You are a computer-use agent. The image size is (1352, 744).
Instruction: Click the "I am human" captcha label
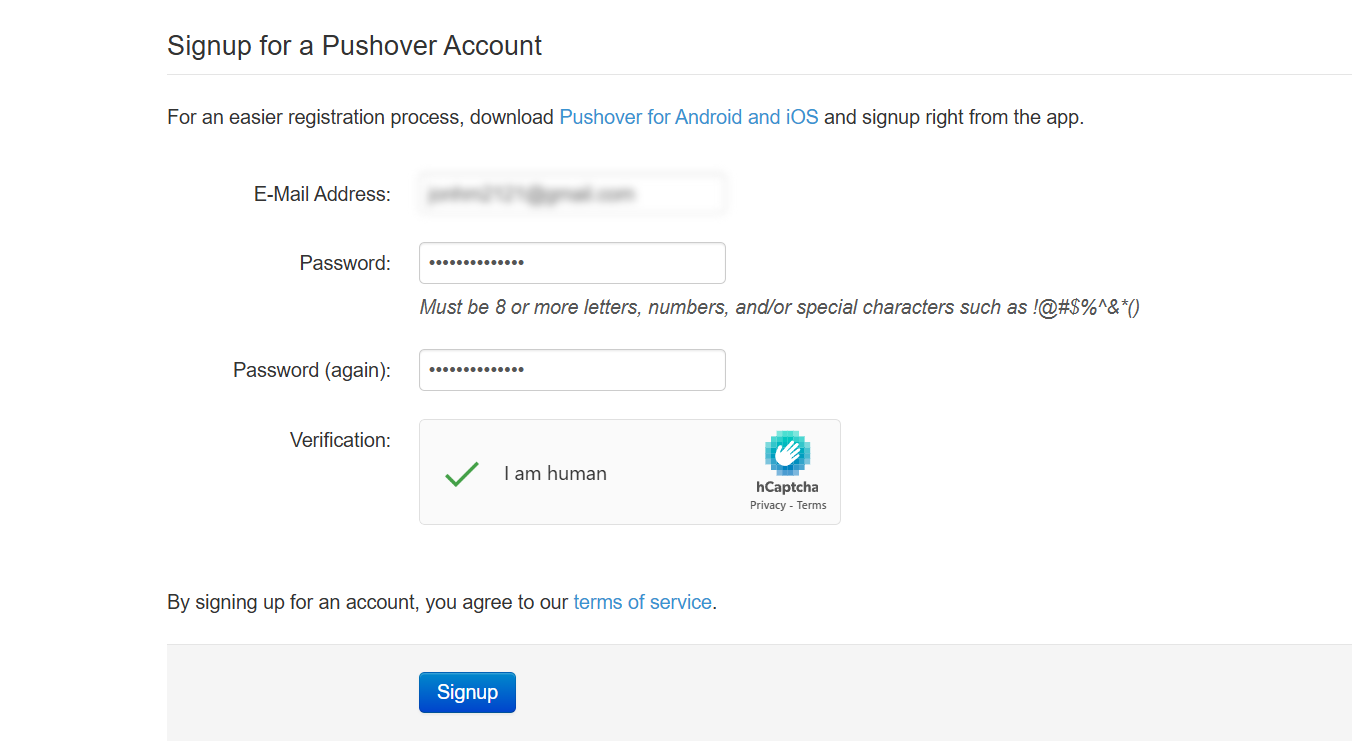(555, 474)
